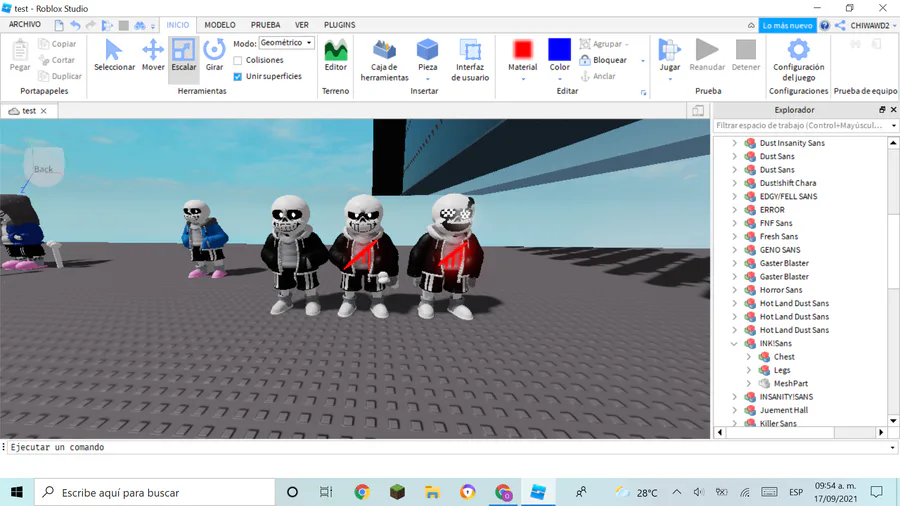Screen dimensions: 900x506
Task: Open the PLUGINS tab
Action: click(x=339, y=25)
